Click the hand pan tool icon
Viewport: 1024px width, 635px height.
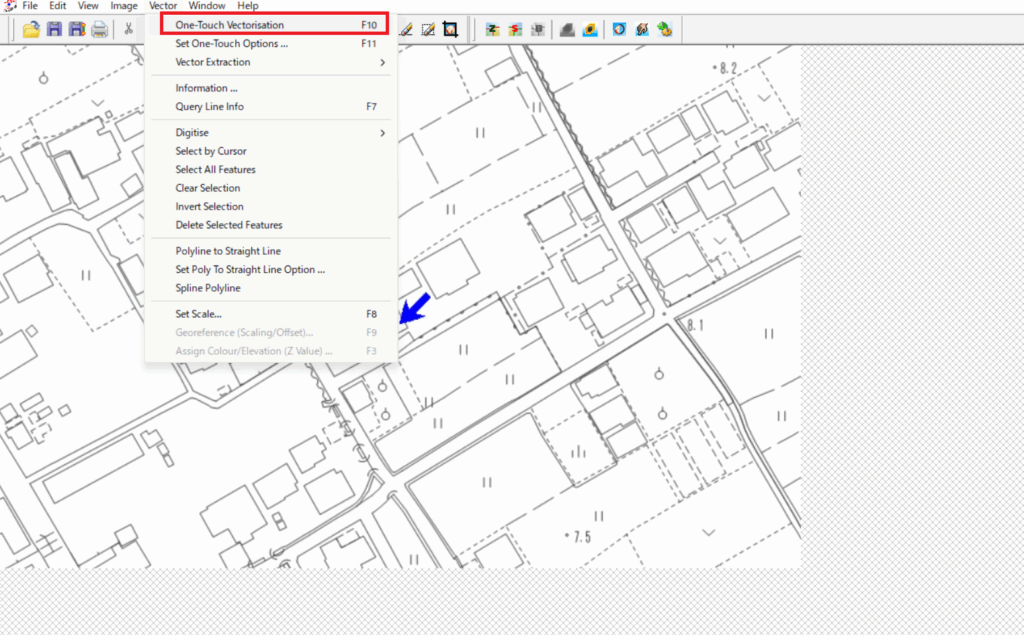(x=642, y=29)
